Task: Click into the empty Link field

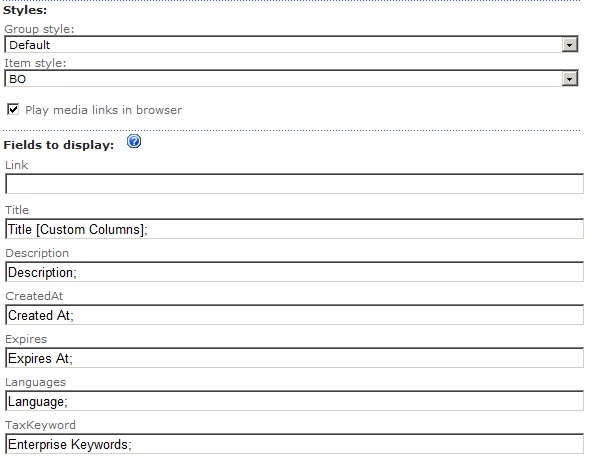Action: coord(294,184)
